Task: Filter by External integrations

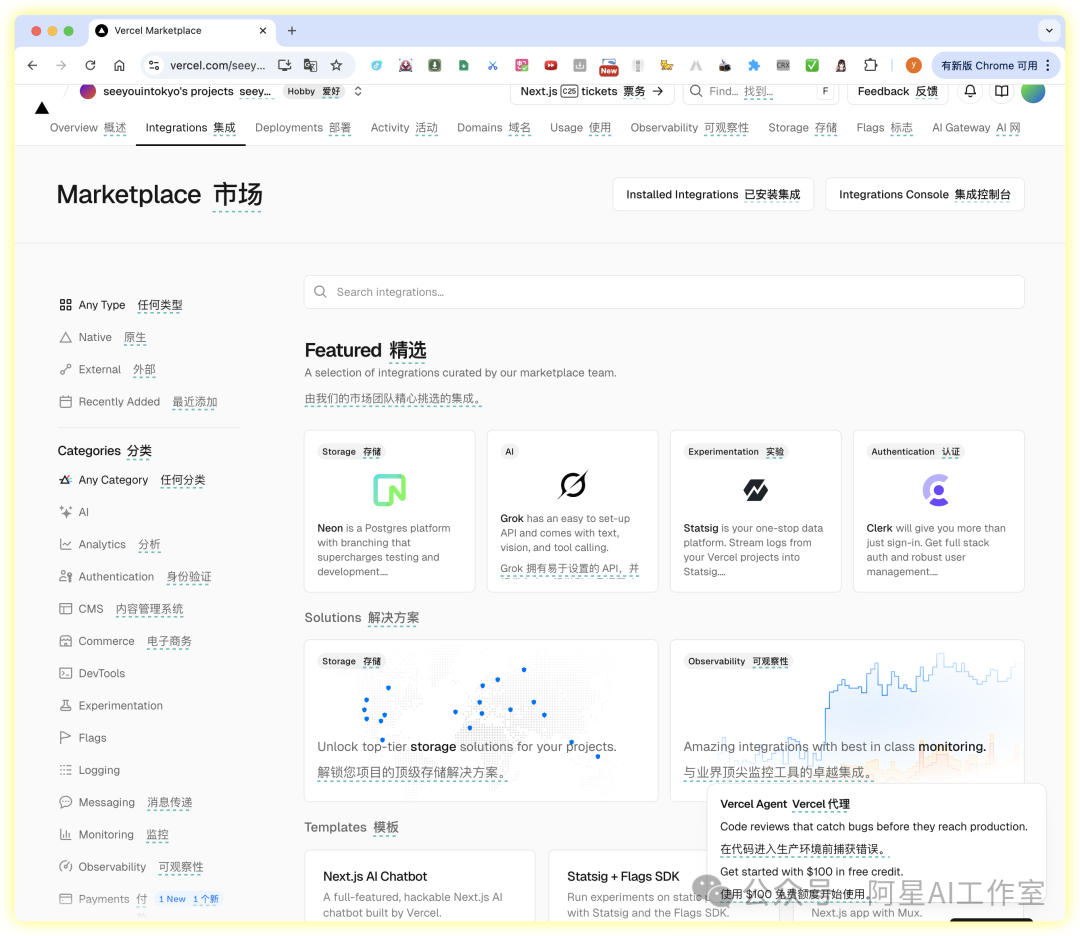Action: coord(107,369)
